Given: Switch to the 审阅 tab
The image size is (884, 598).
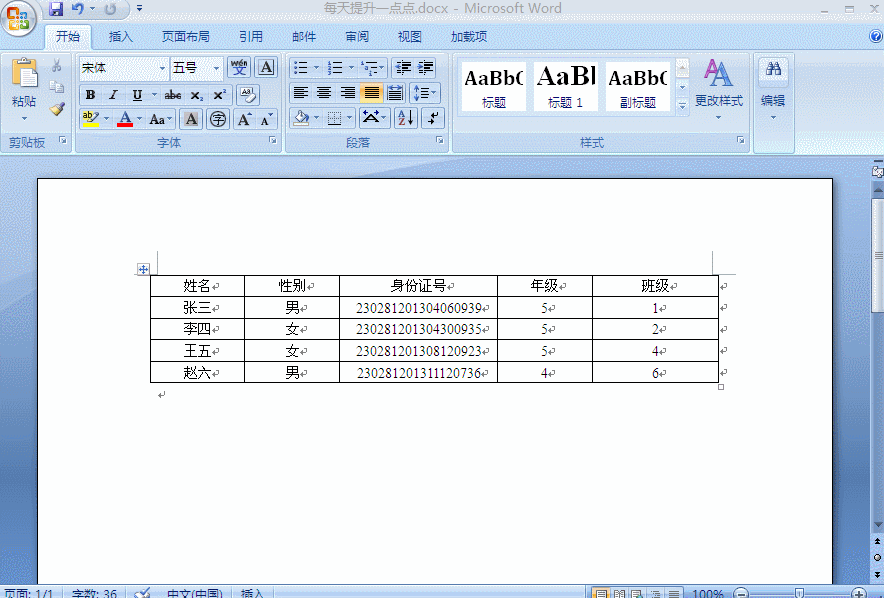Looking at the screenshot, I should tap(357, 37).
